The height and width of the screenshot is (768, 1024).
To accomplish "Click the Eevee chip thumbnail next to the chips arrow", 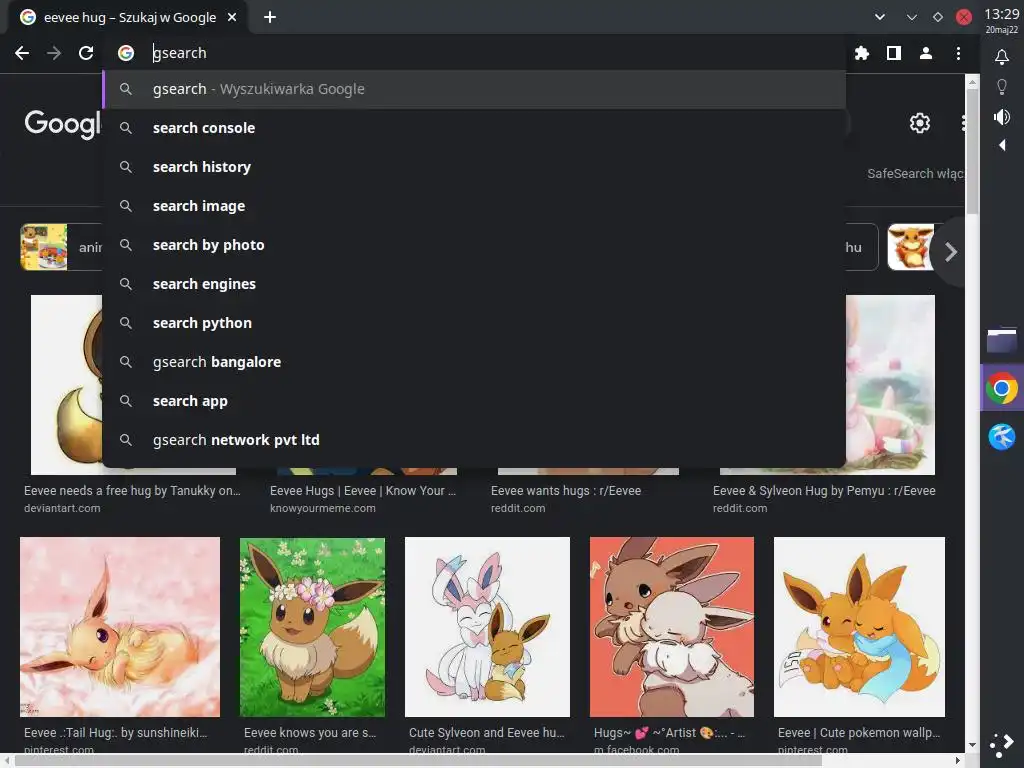I will 912,247.
